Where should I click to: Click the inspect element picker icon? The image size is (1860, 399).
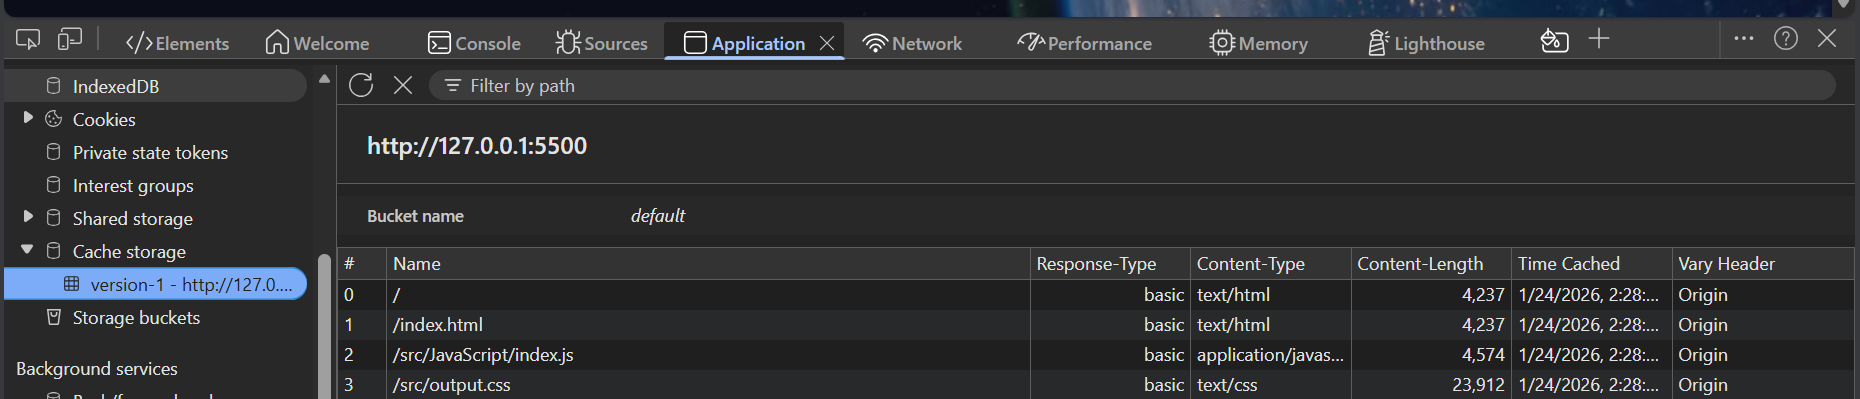(28, 40)
